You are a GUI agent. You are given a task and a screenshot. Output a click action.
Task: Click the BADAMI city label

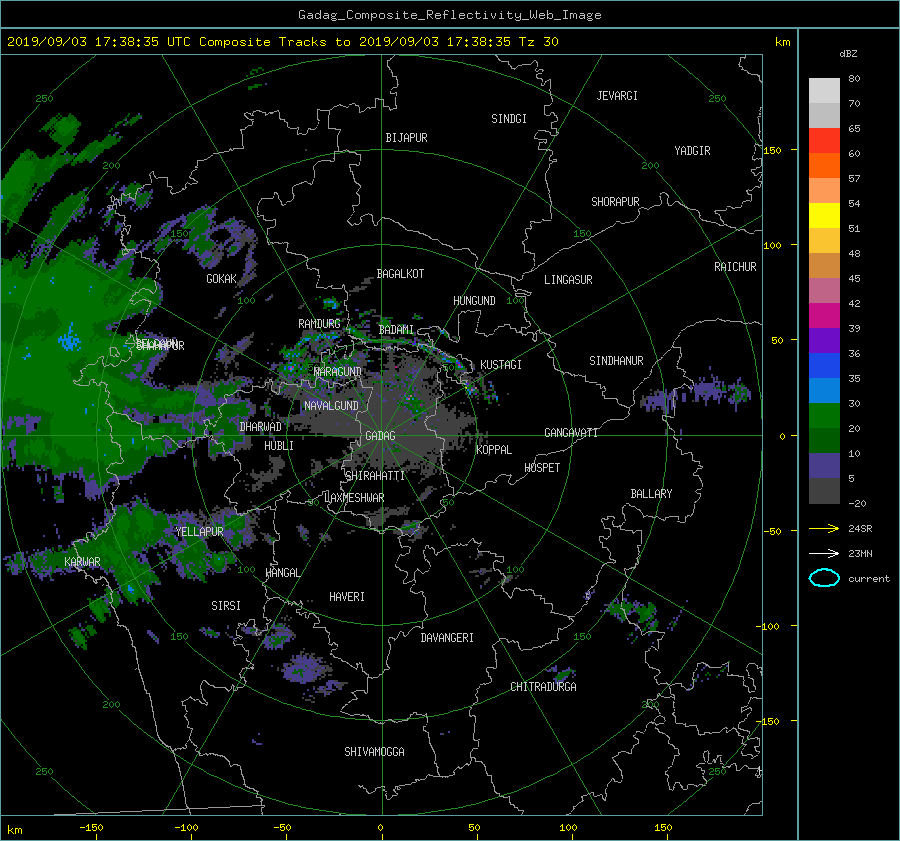tap(396, 330)
